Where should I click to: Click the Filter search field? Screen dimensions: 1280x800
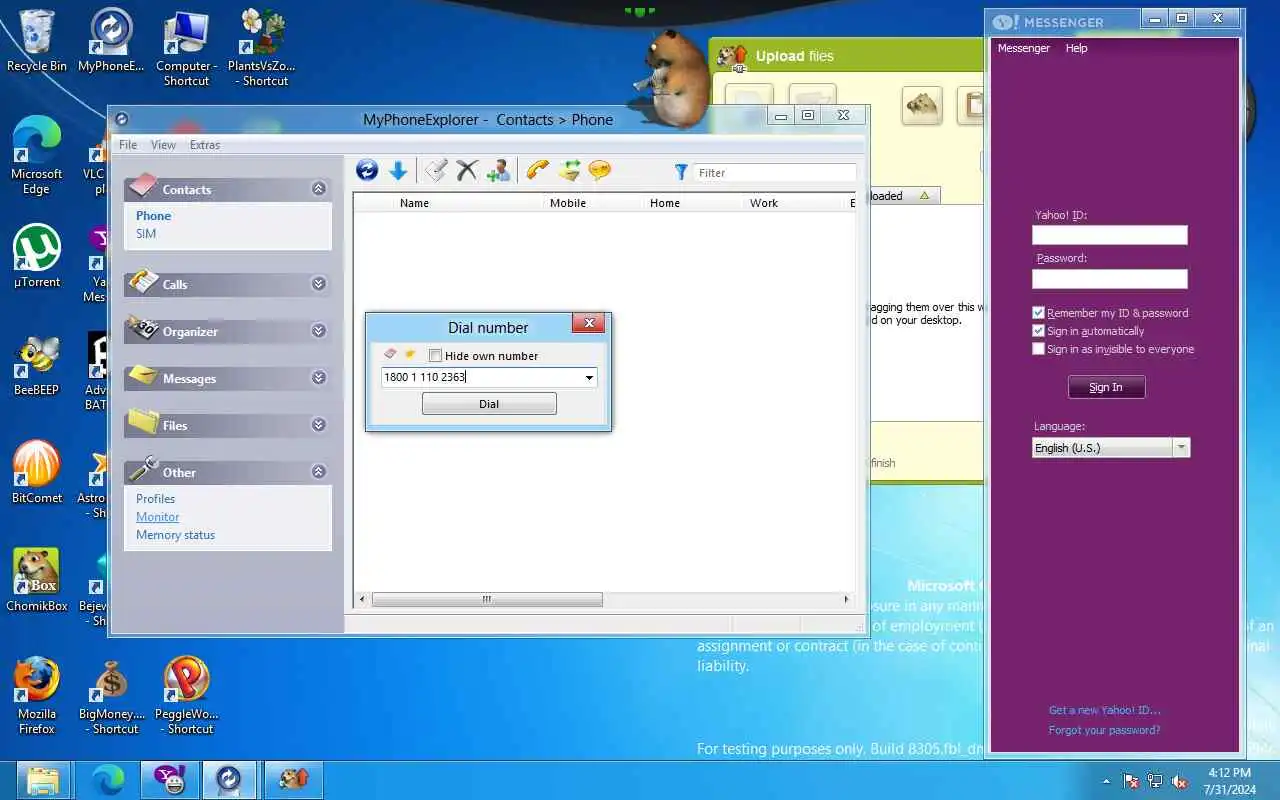[x=775, y=172]
